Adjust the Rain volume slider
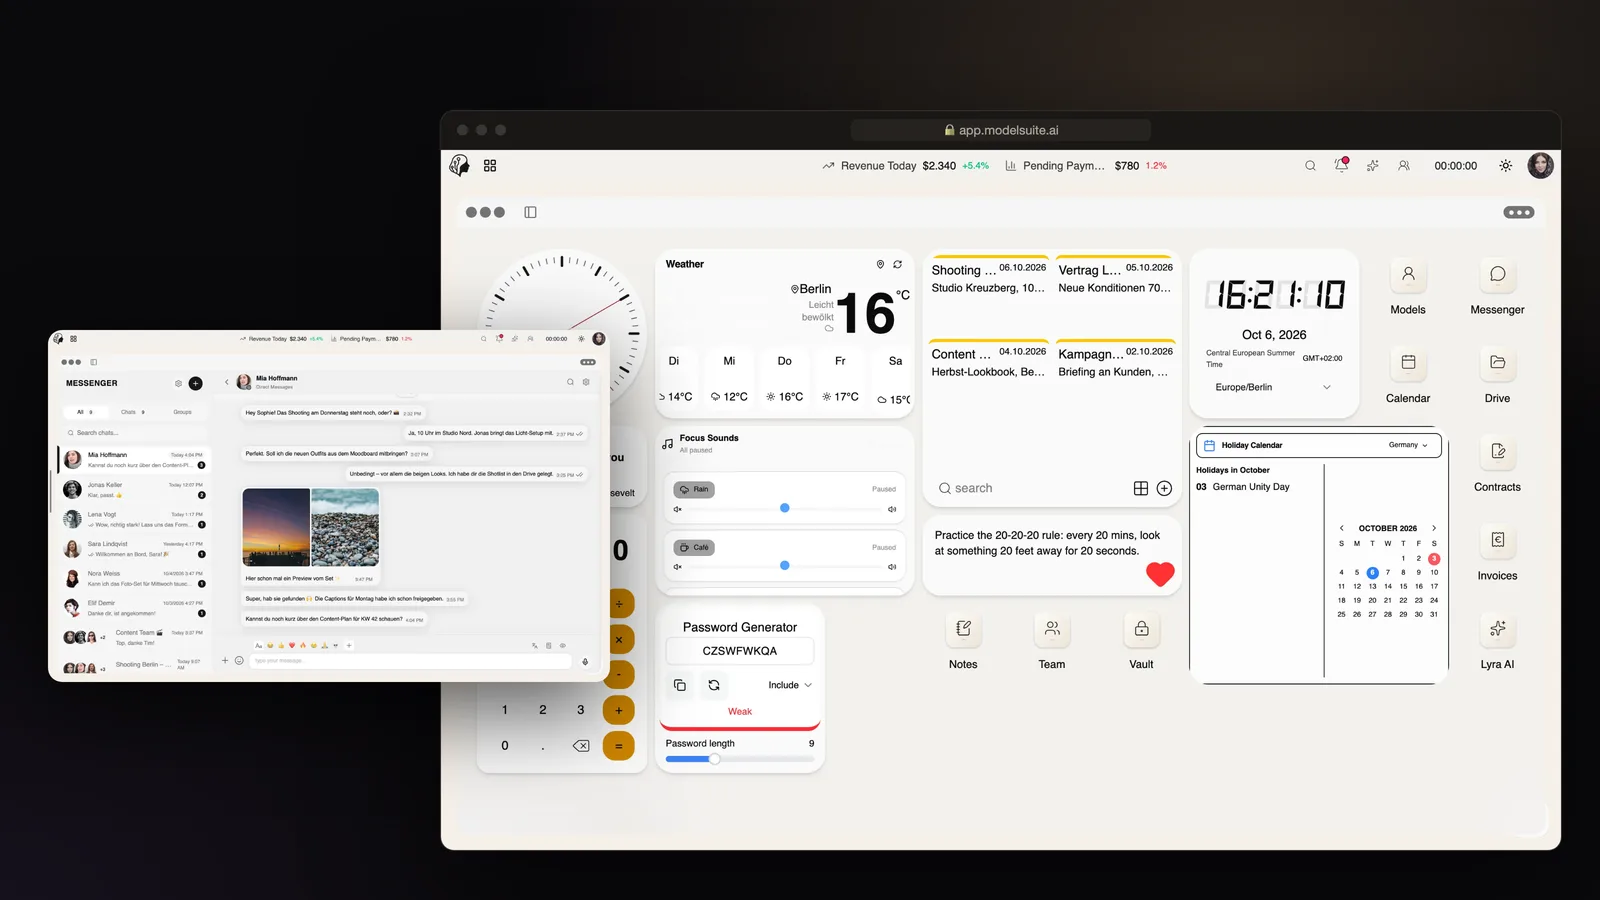Screen dimensions: 1600x900 (785, 509)
